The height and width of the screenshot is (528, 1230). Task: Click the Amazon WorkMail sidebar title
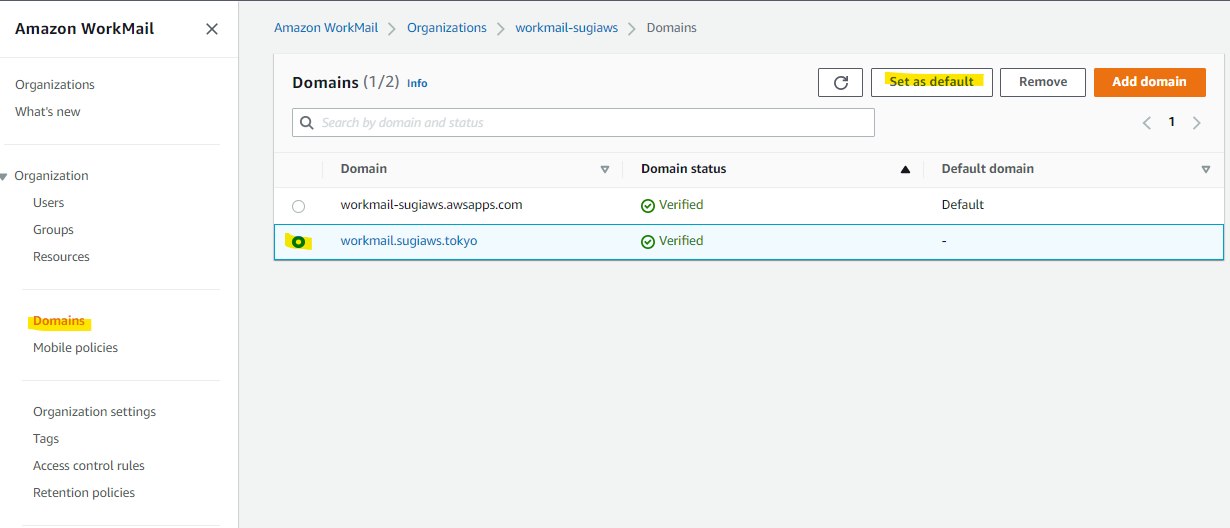click(x=85, y=29)
